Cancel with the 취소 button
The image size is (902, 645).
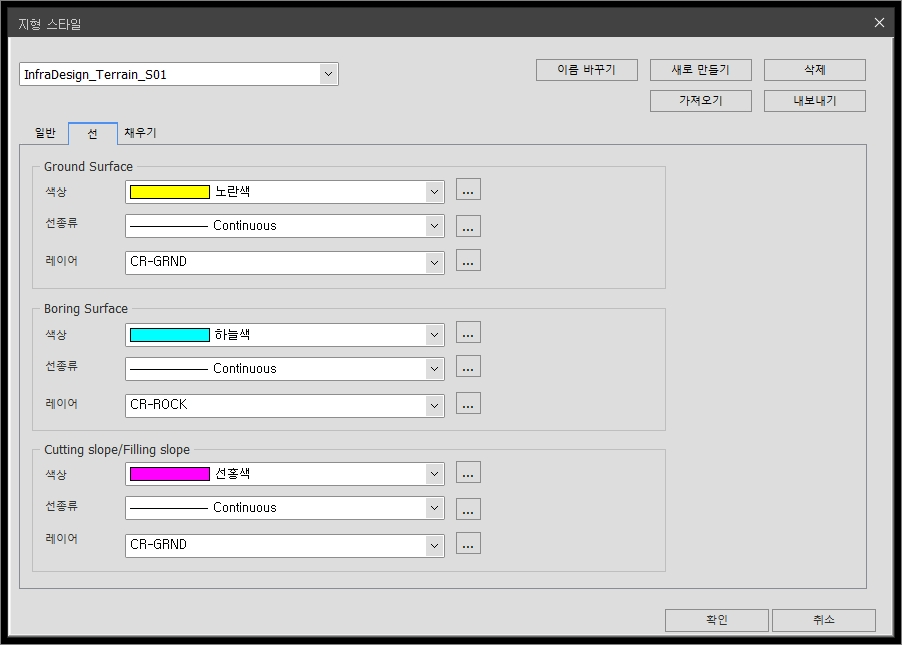[823, 620]
